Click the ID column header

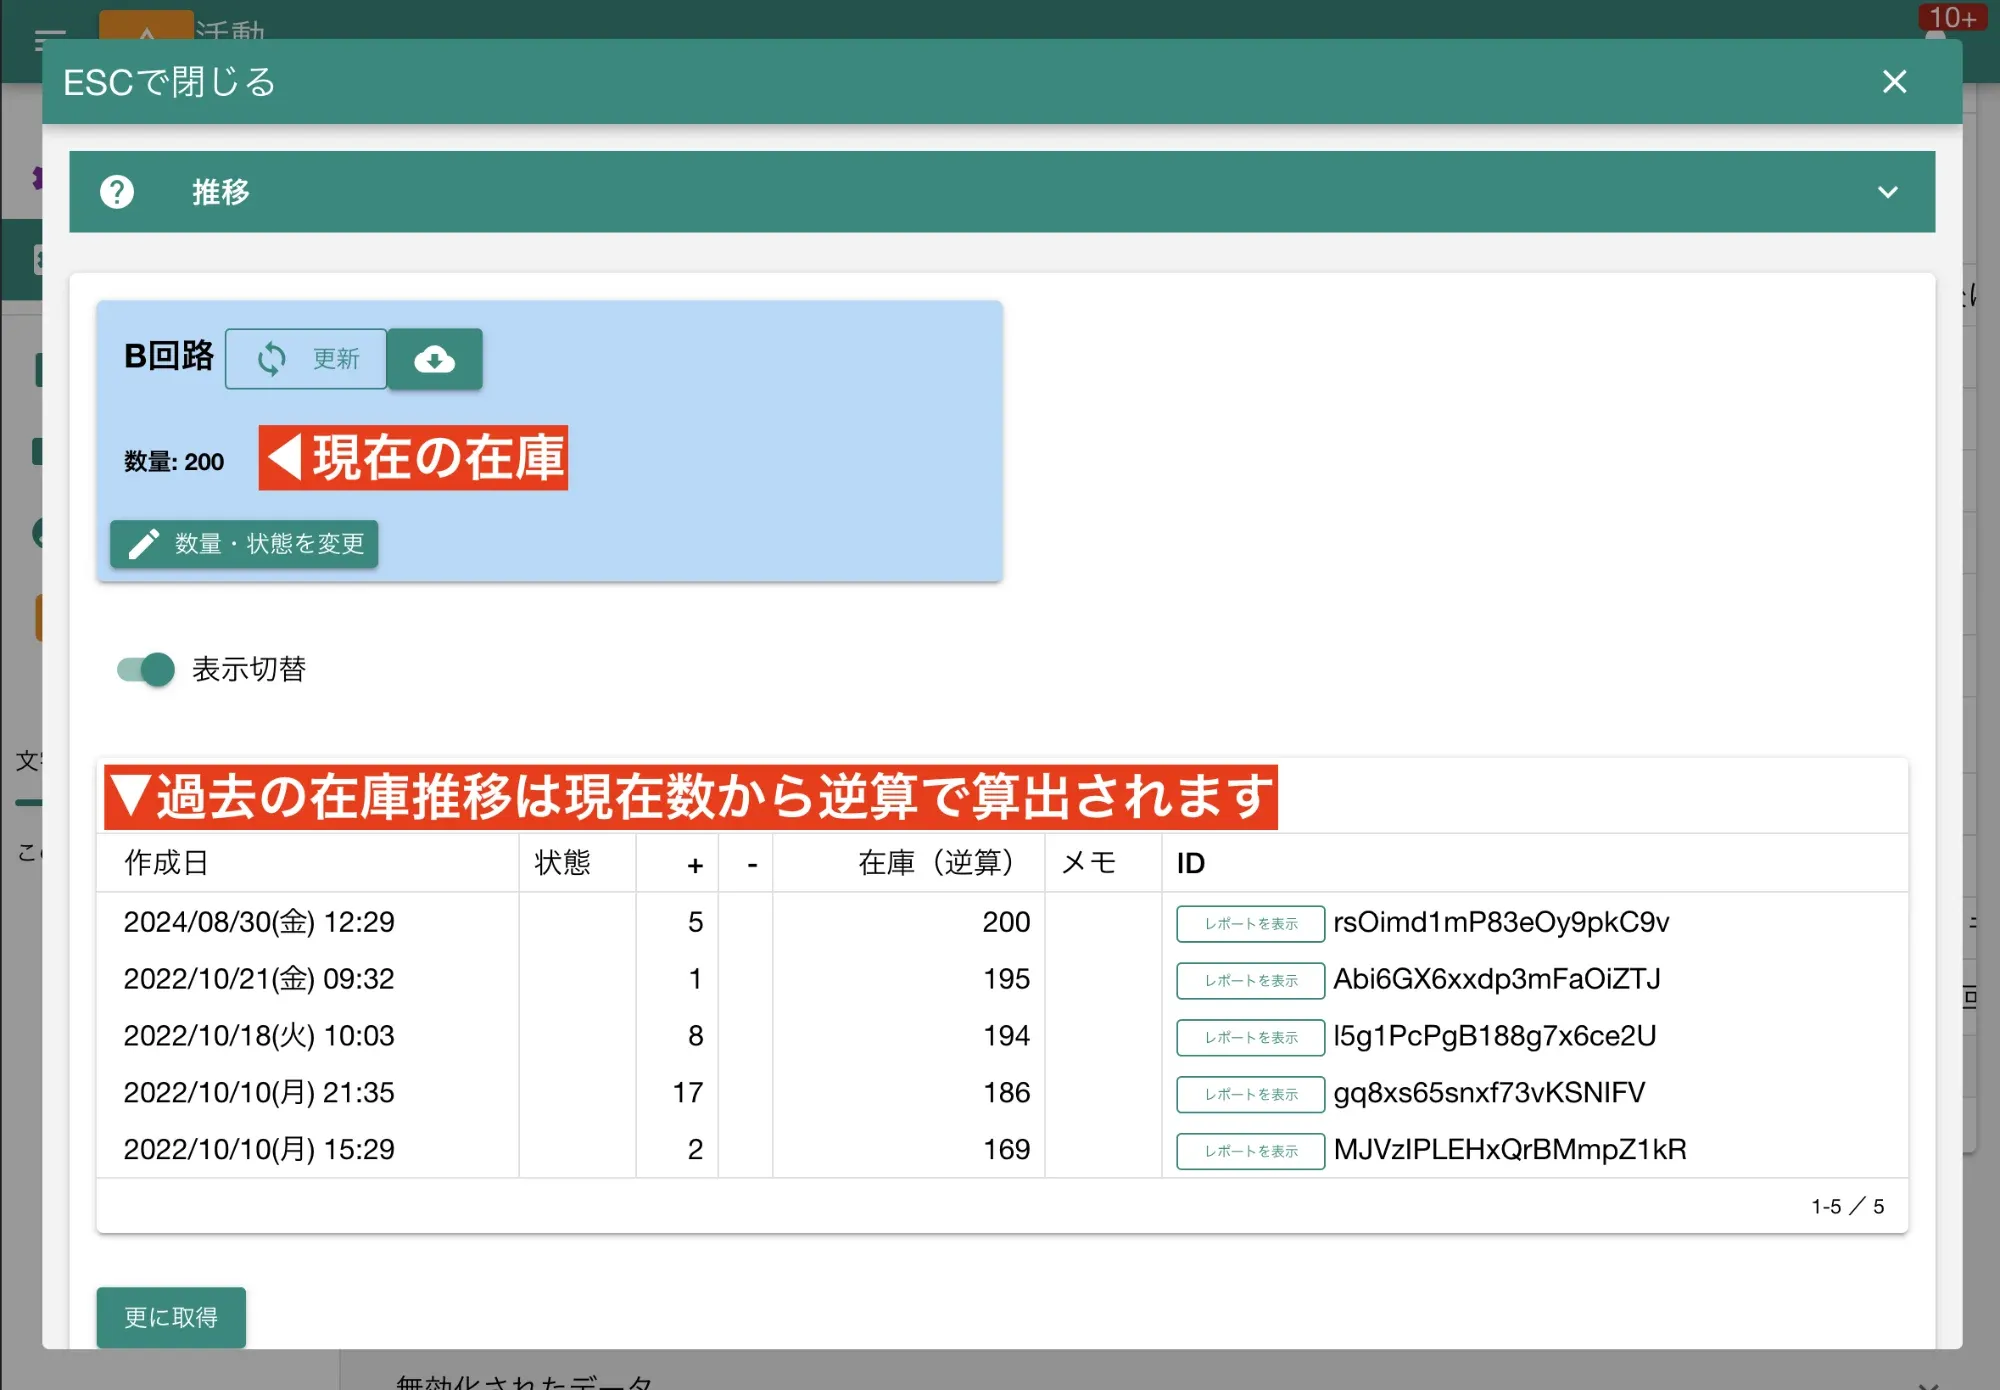coord(1190,863)
